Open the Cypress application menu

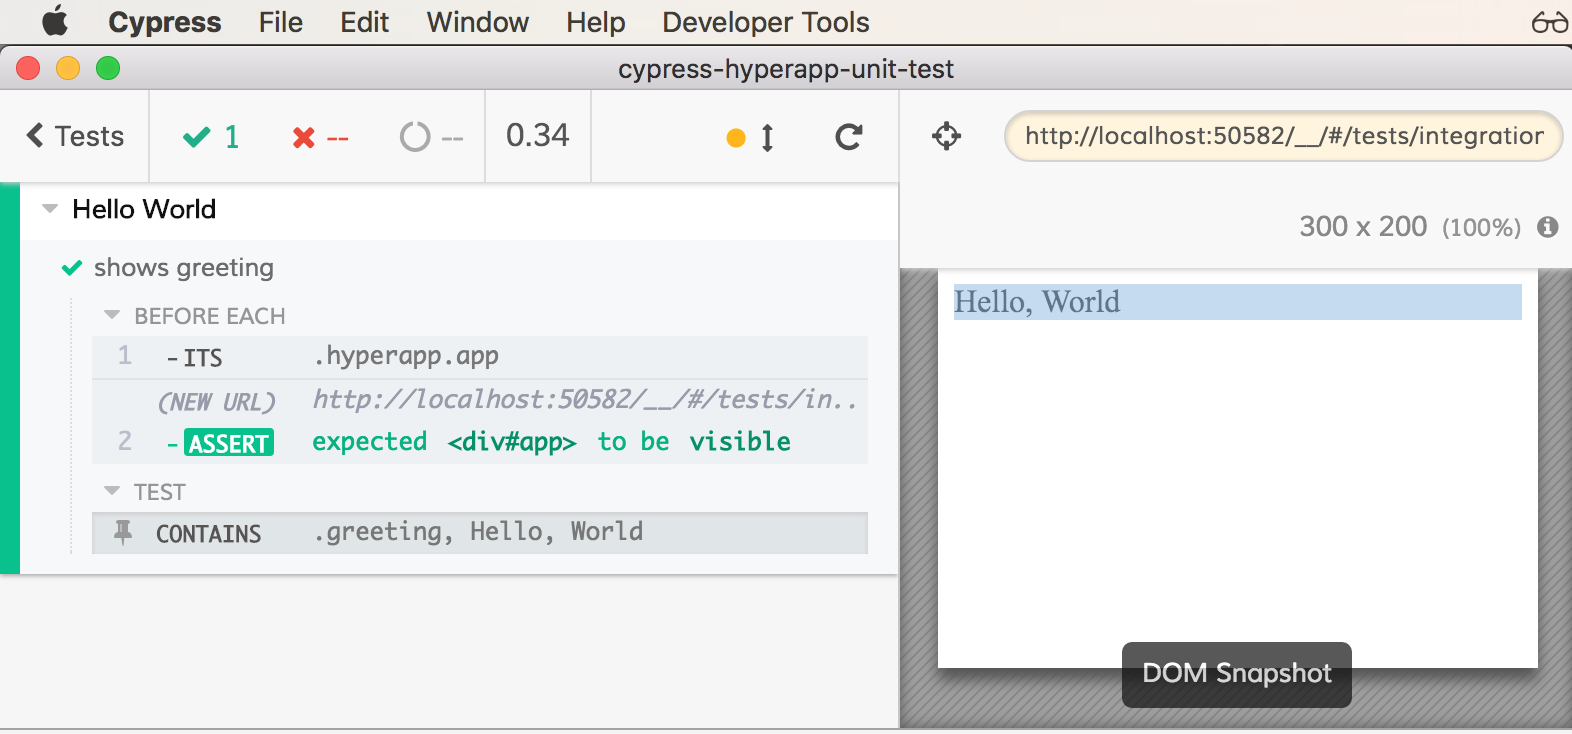(x=165, y=22)
